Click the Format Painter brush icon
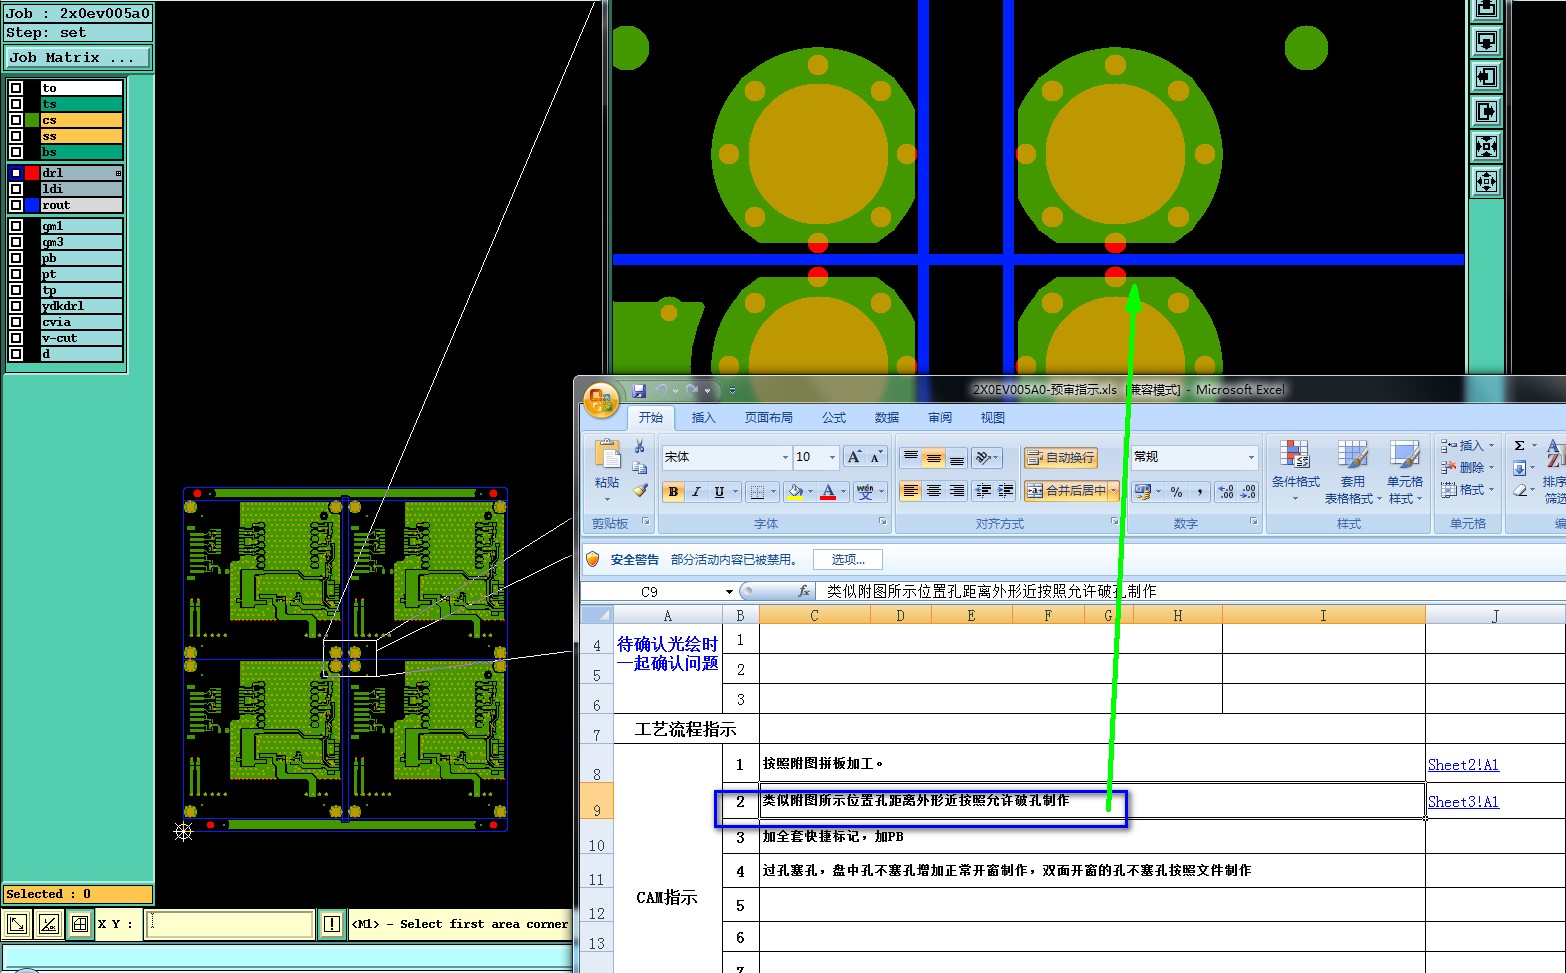The image size is (1566, 973). 640,490
